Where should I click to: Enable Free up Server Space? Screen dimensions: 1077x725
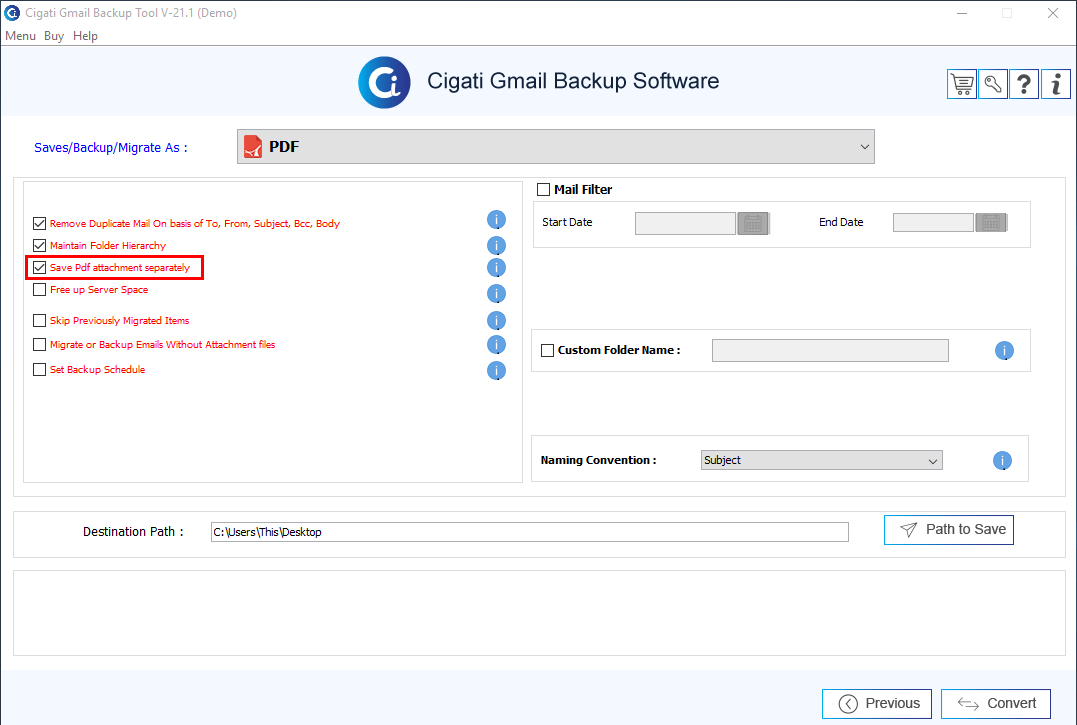coord(39,290)
